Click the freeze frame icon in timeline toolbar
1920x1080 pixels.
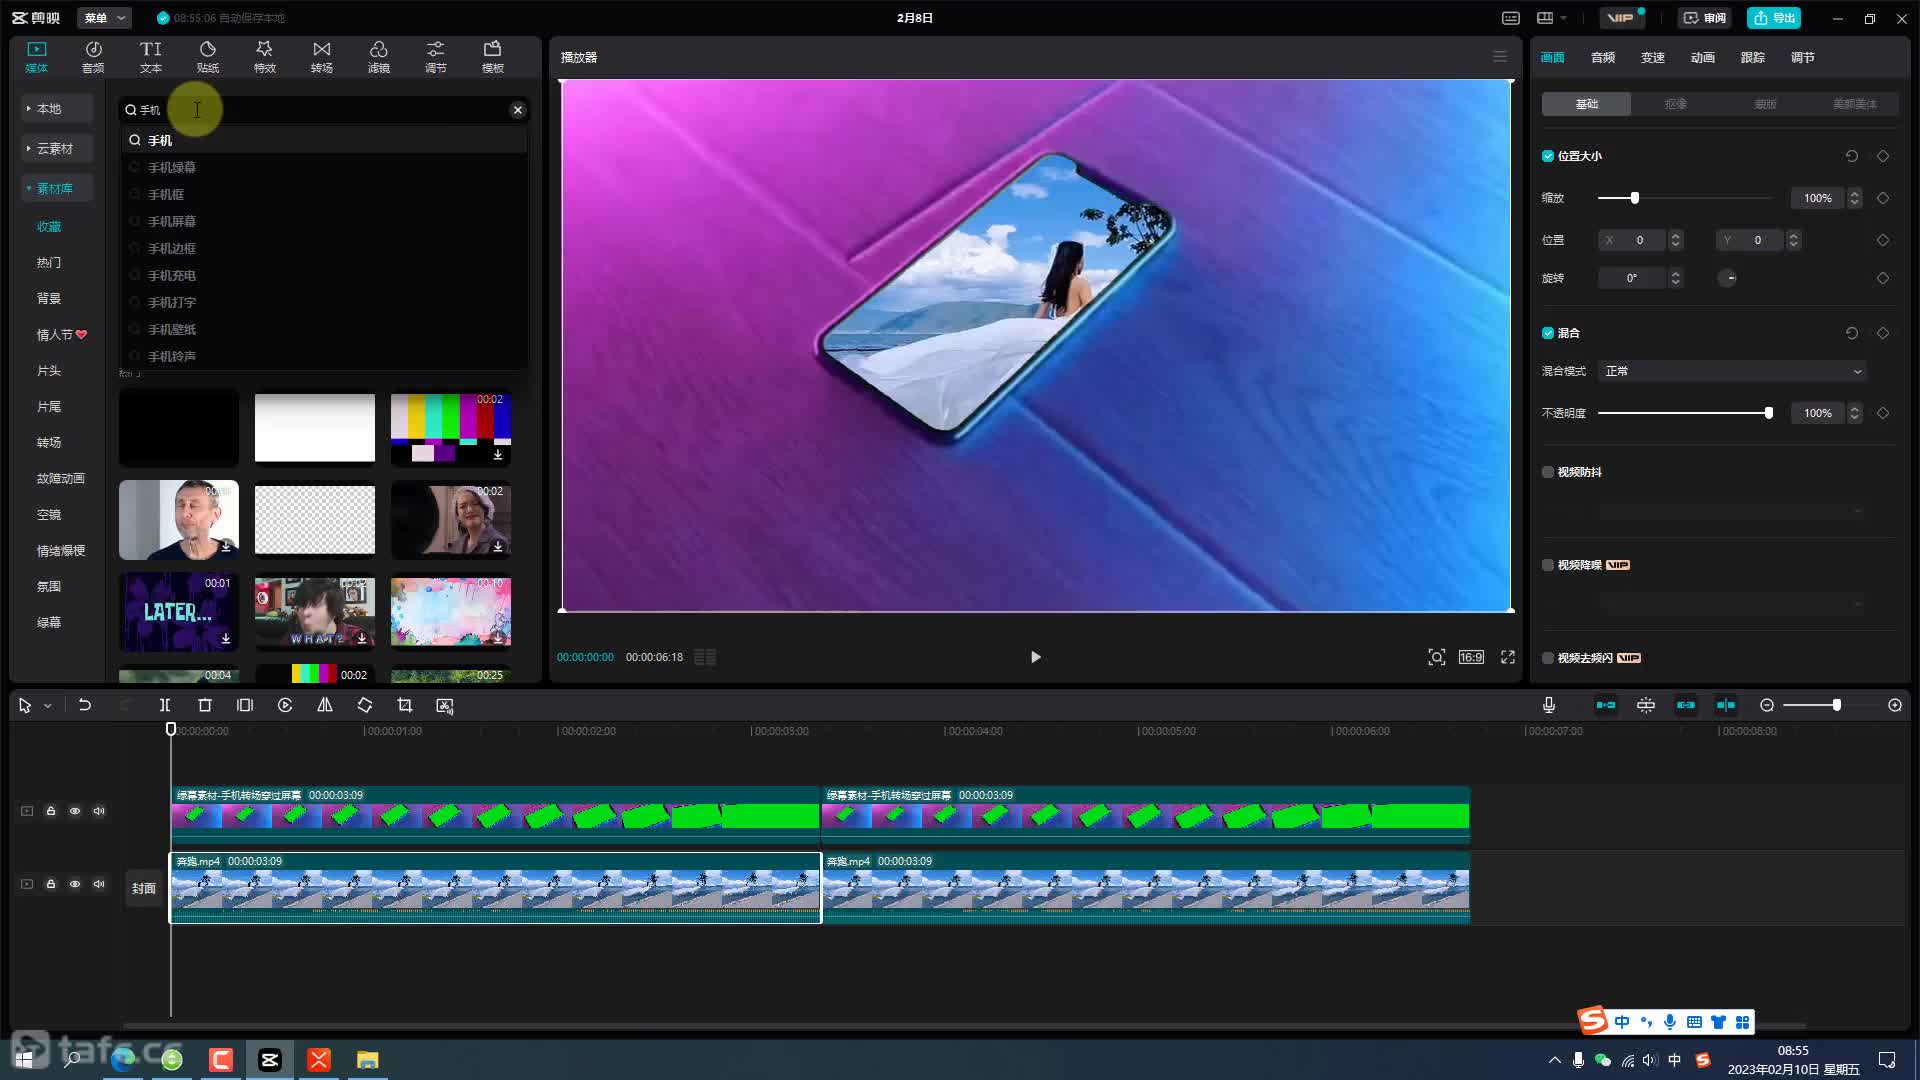click(x=245, y=705)
